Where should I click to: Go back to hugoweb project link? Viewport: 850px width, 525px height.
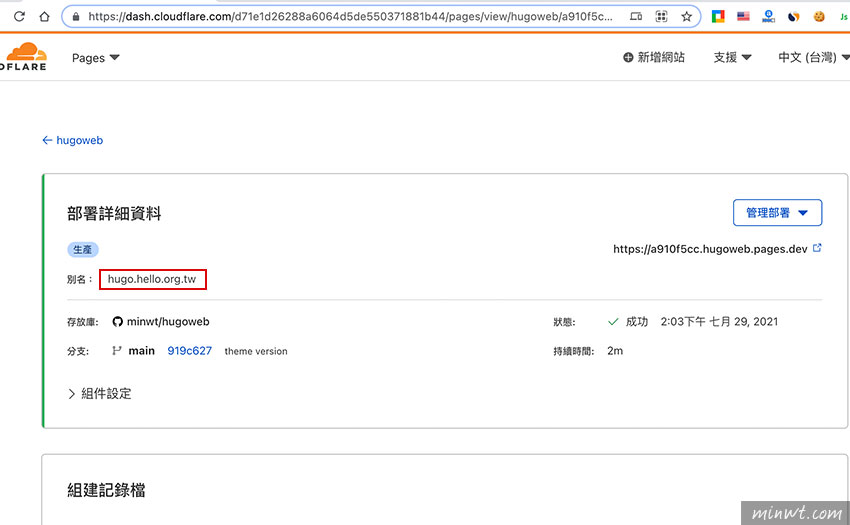[x=73, y=140]
